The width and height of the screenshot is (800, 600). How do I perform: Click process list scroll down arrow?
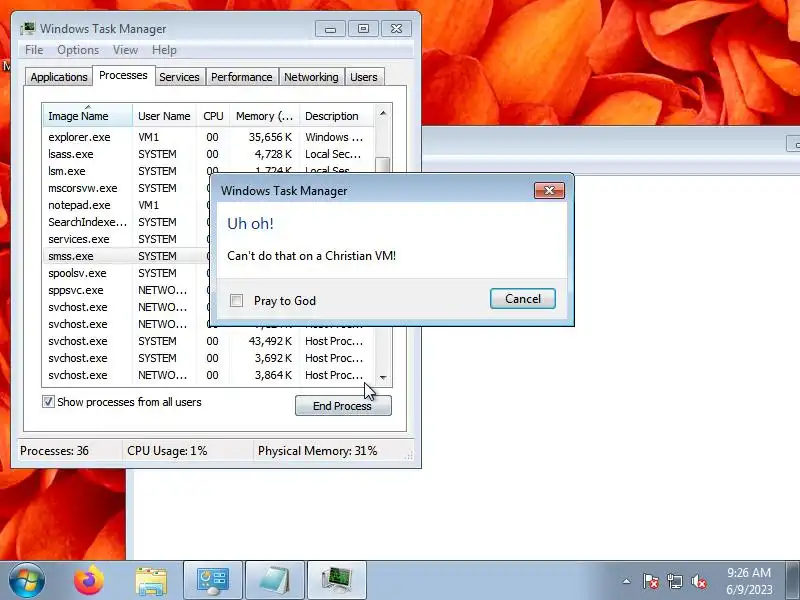tap(383, 378)
